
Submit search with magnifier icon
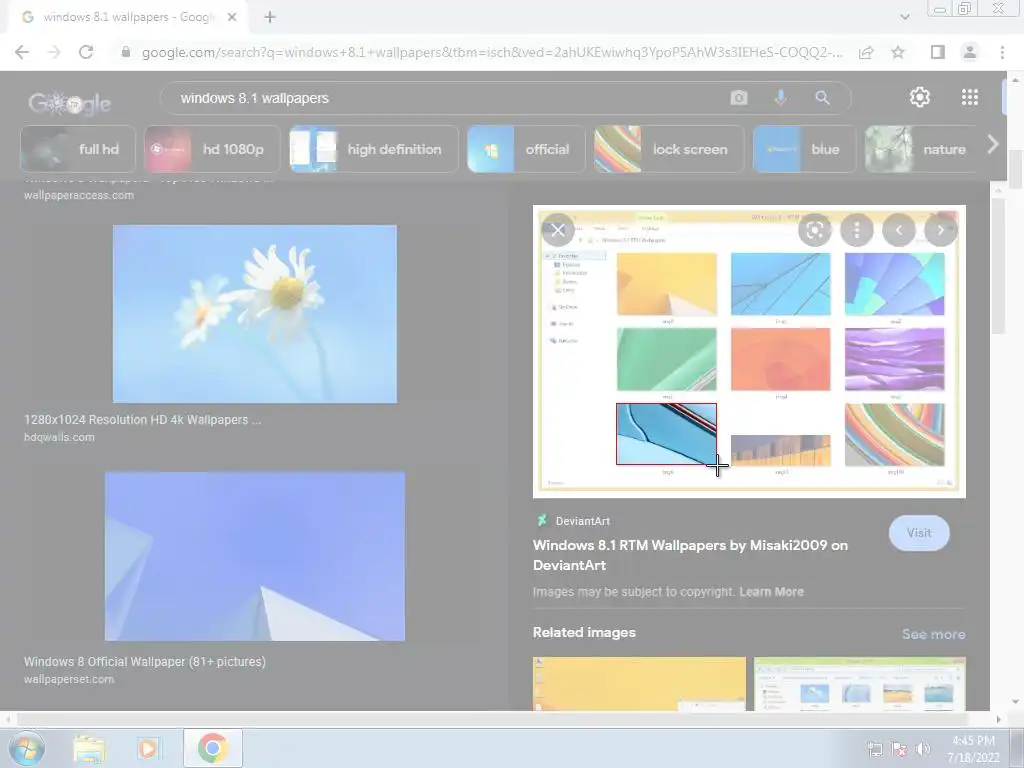[822, 98]
